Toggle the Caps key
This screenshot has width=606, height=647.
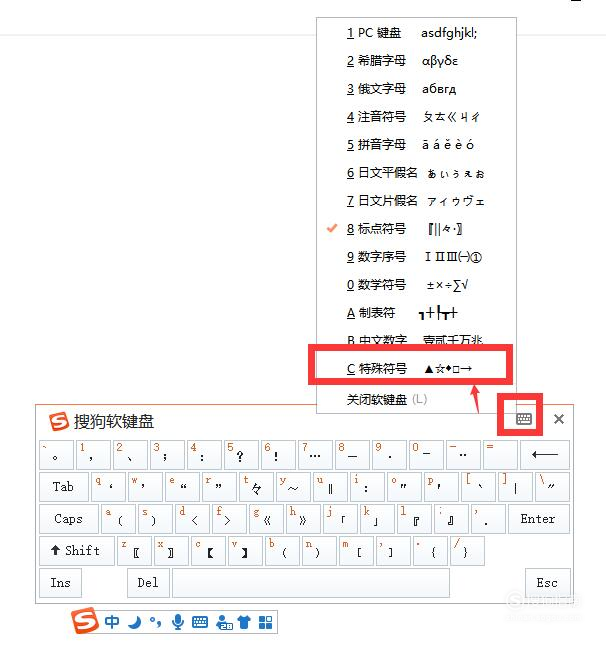click(68, 519)
